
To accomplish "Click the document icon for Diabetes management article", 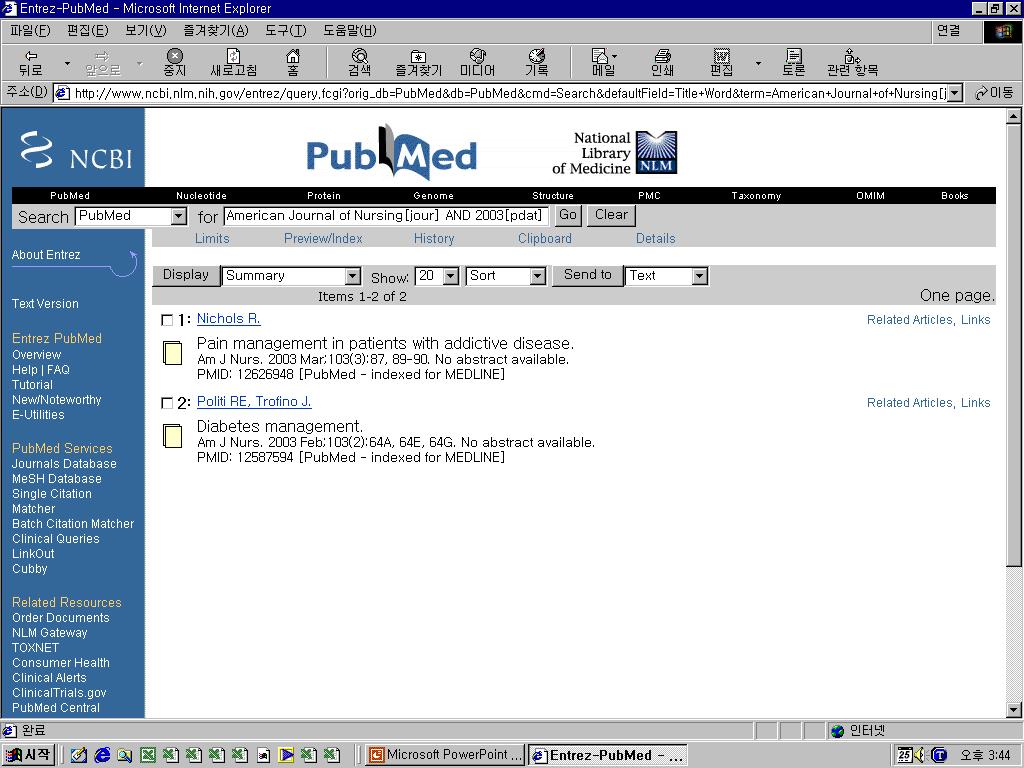I will (172, 436).
